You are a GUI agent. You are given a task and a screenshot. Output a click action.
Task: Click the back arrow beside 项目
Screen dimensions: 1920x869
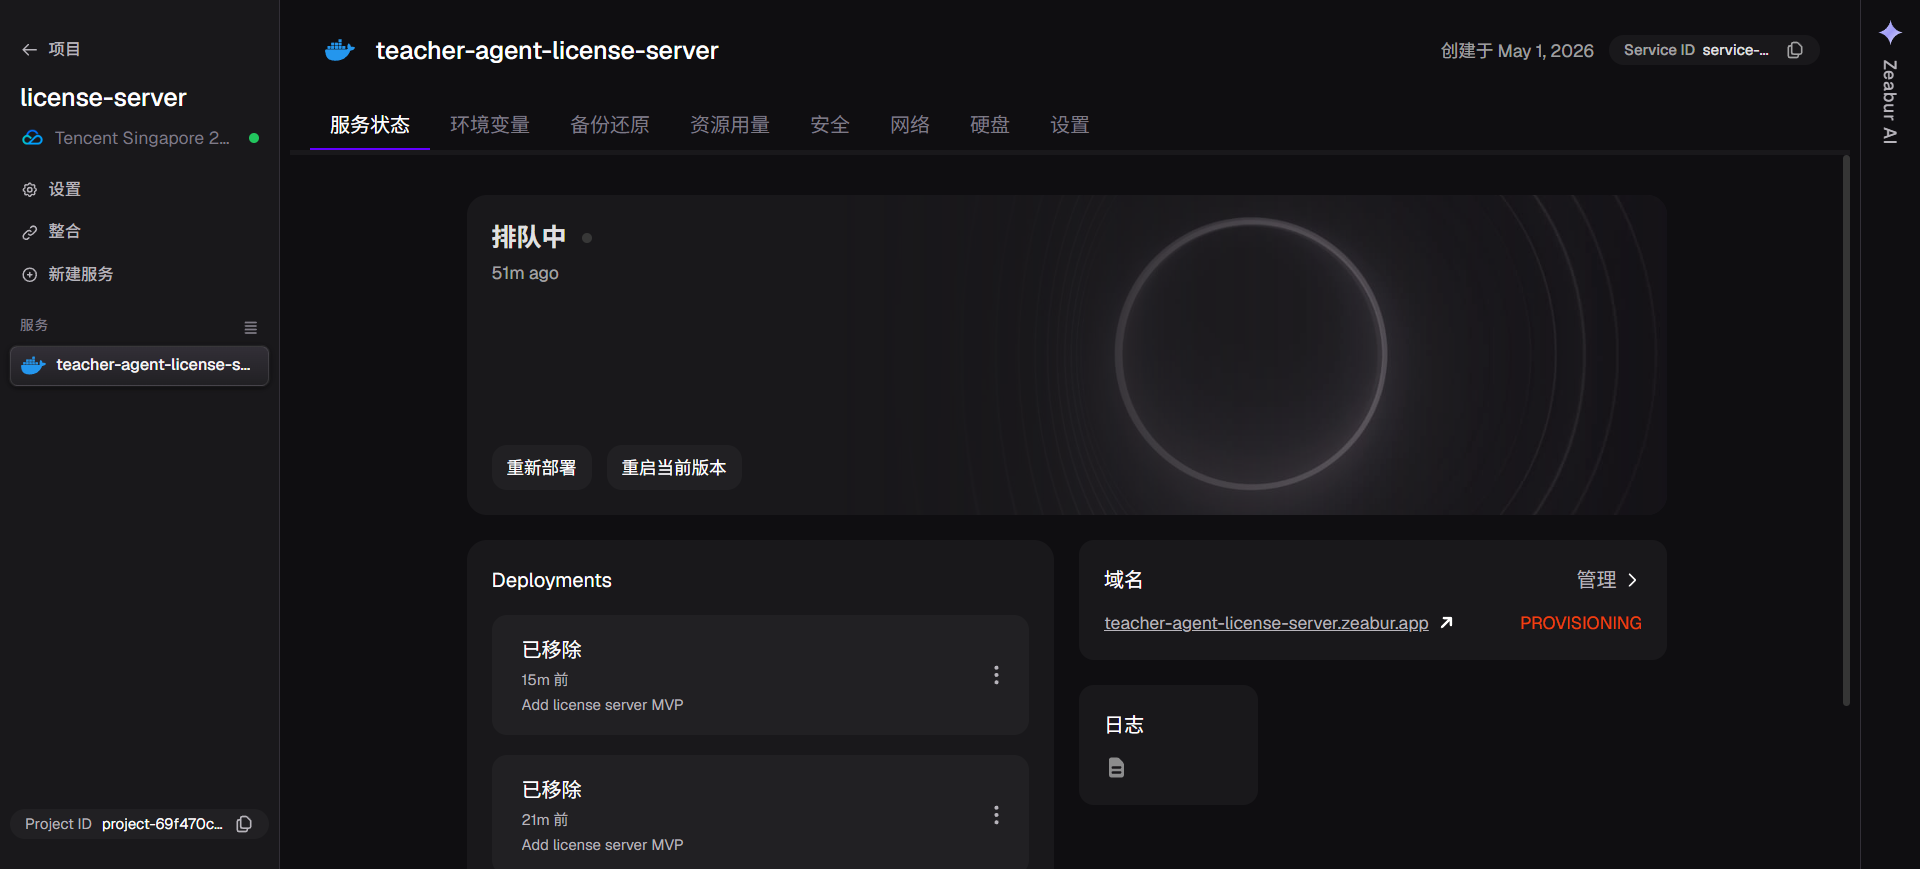point(30,49)
